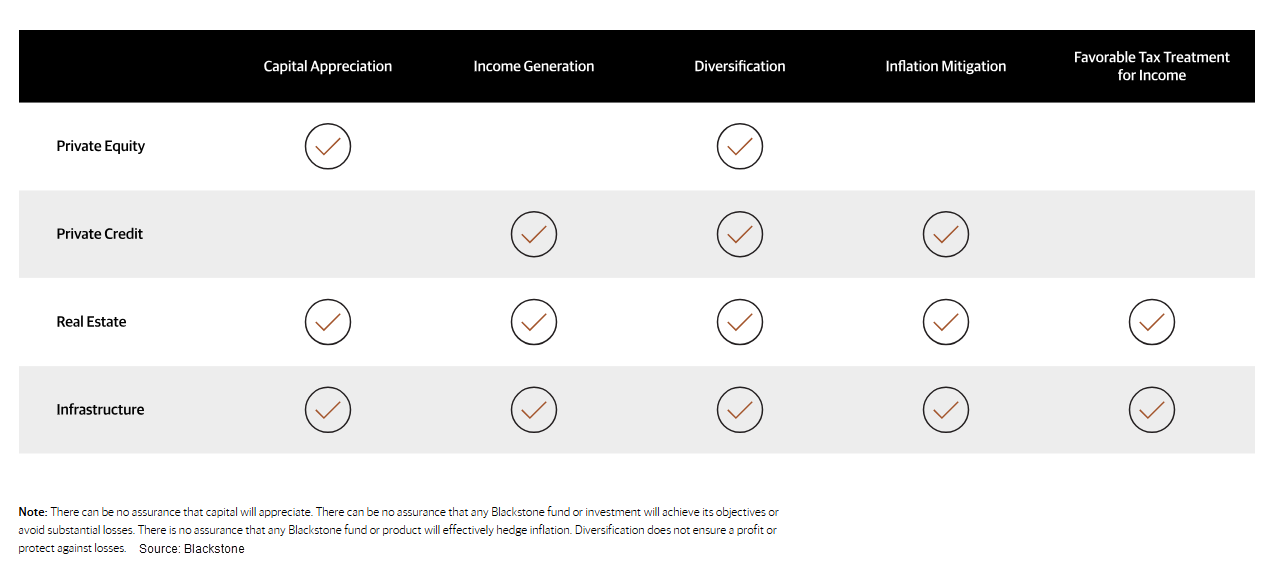Click Private Credit Income Generation checkmark

pos(534,234)
